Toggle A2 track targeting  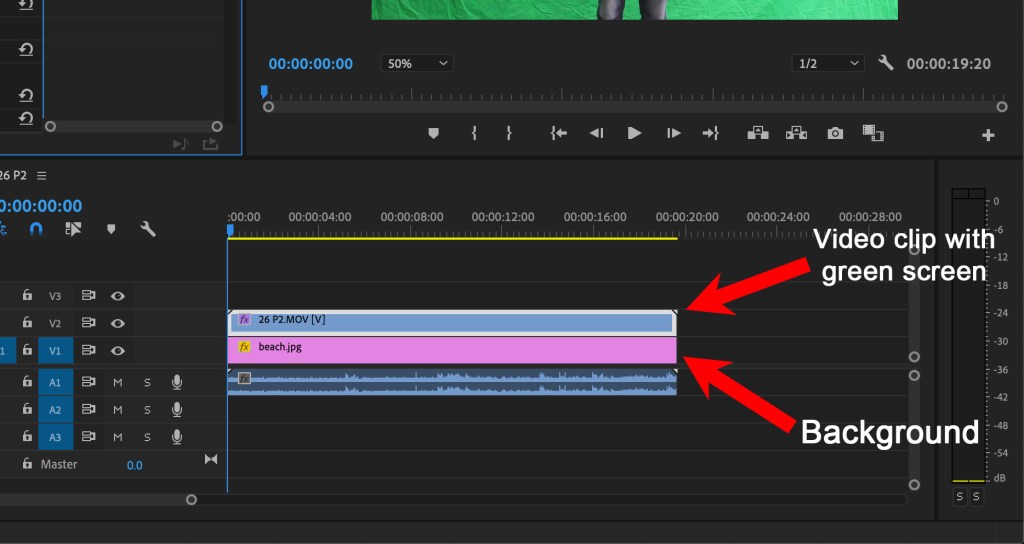tap(56, 409)
